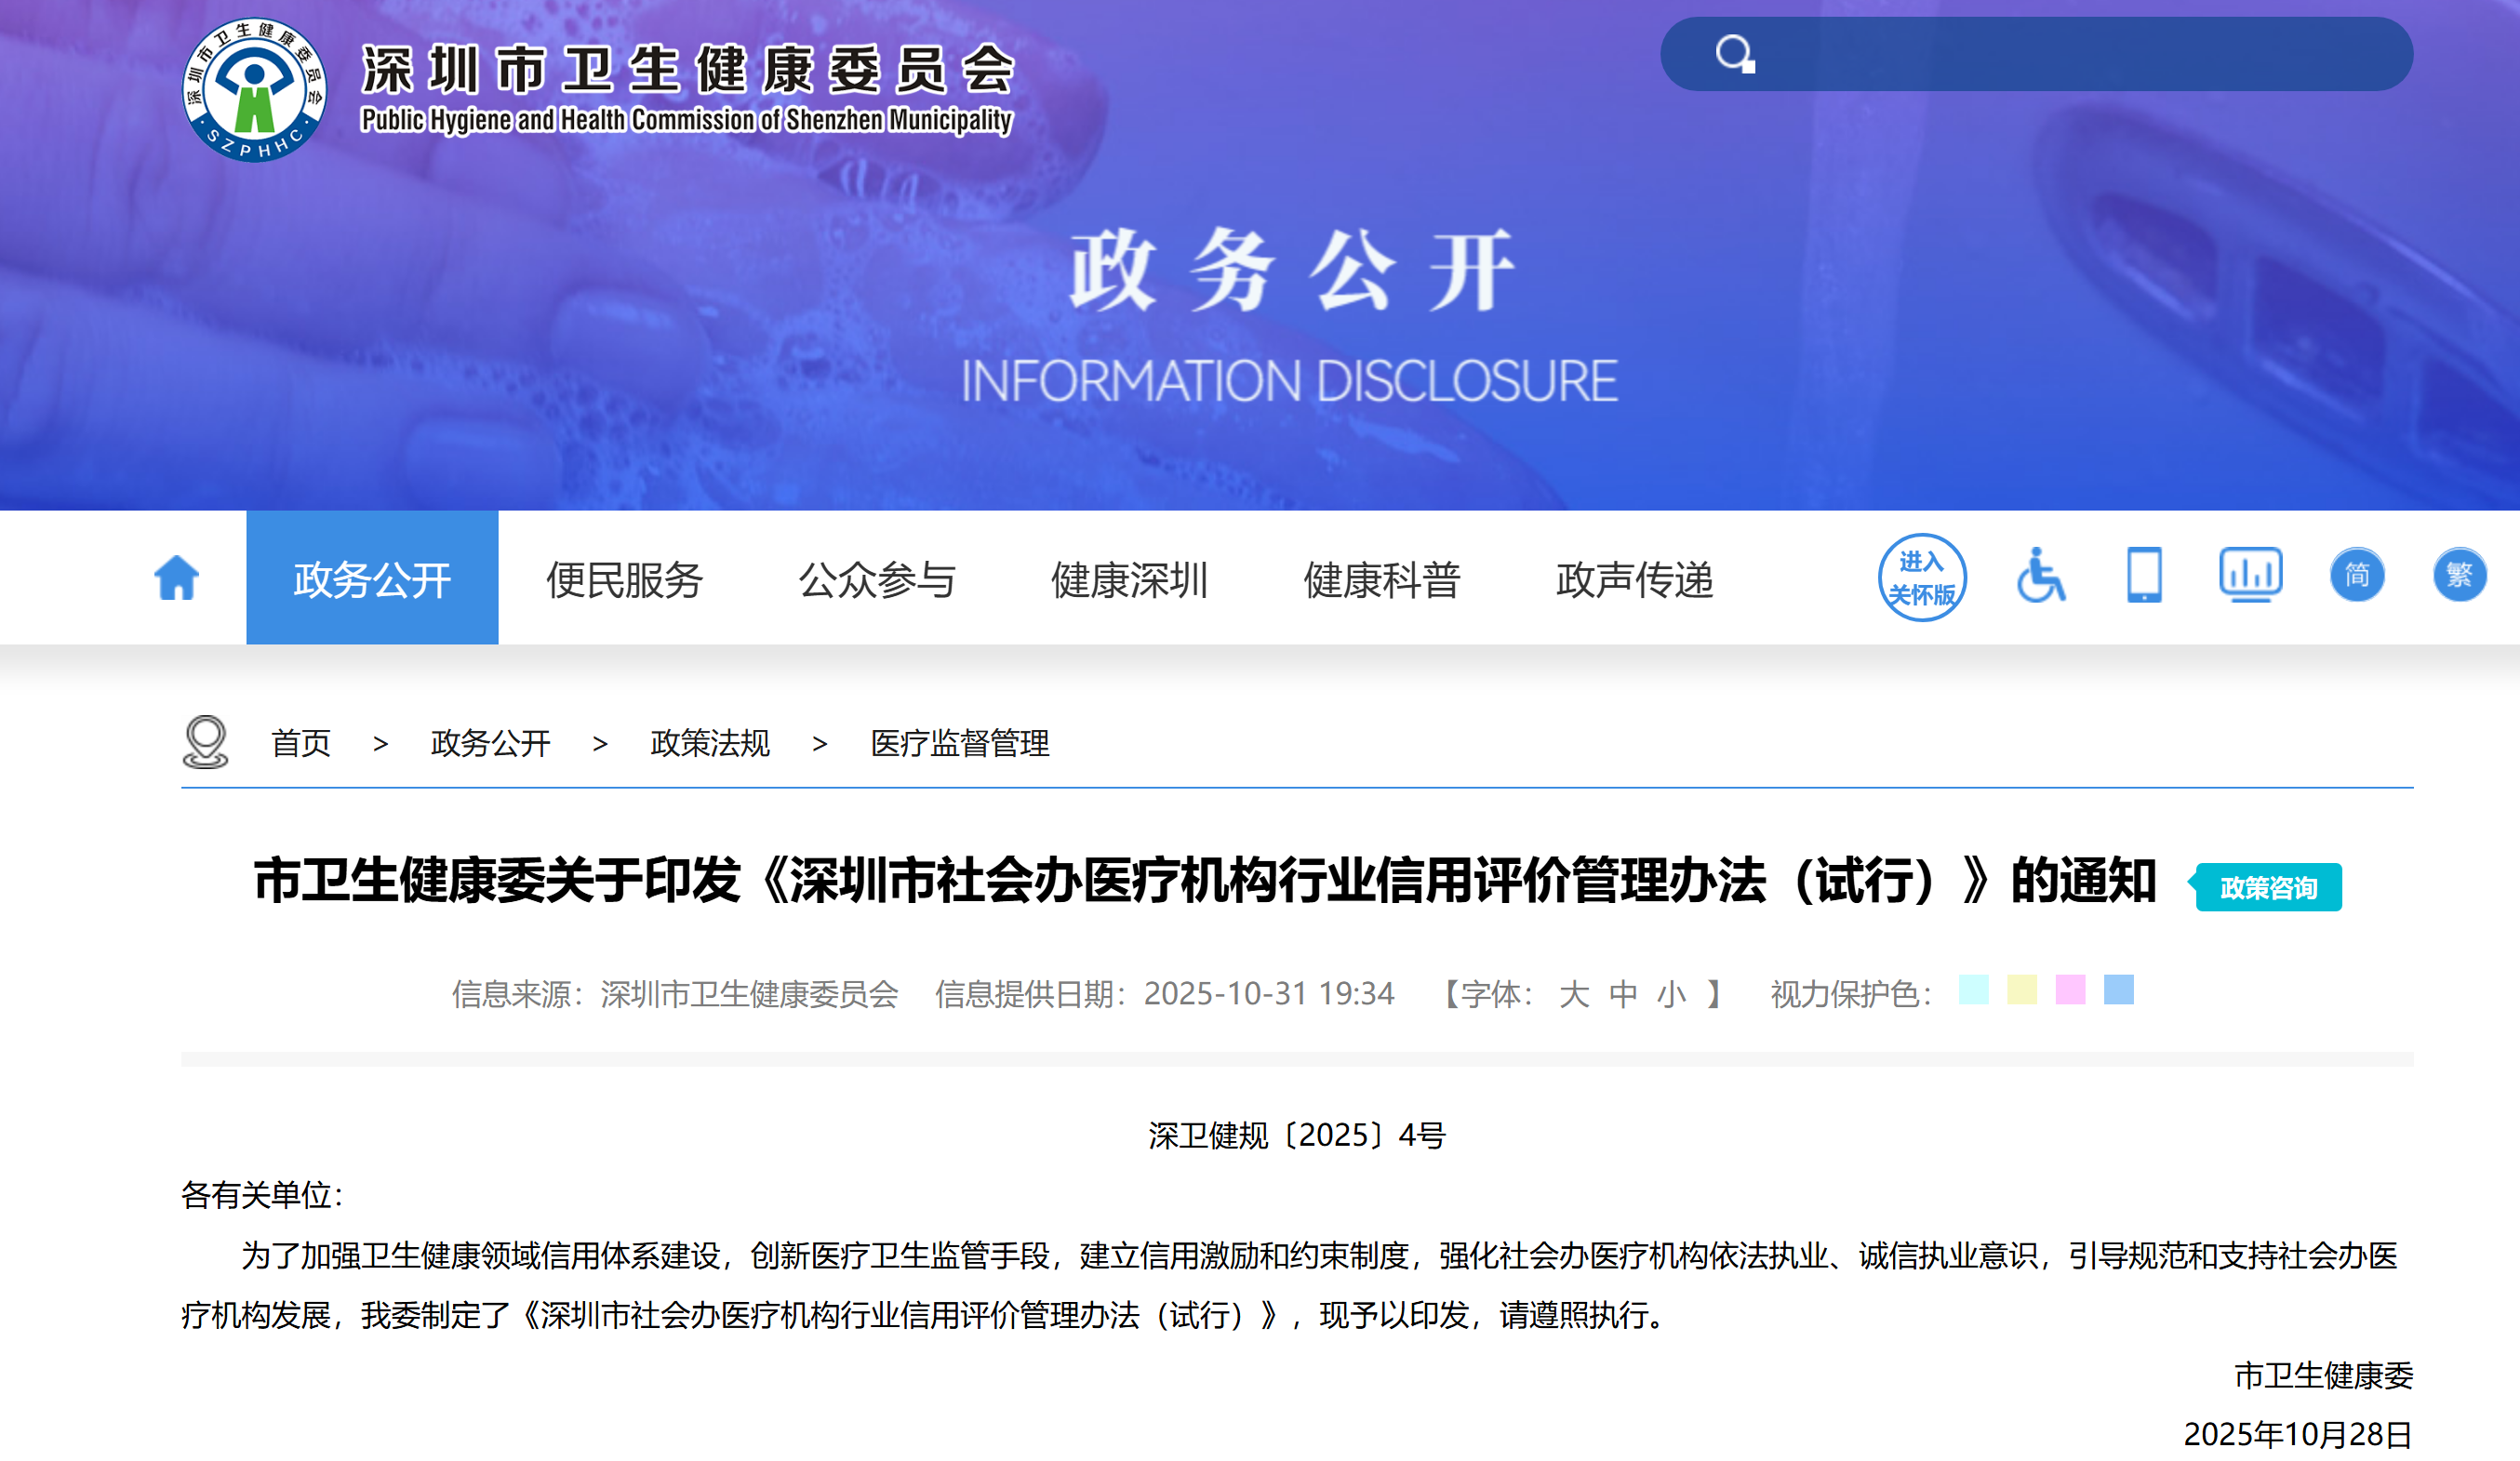Open the 便民服务 menu
Image resolution: width=2520 pixels, height=1461 pixels.
[625, 580]
